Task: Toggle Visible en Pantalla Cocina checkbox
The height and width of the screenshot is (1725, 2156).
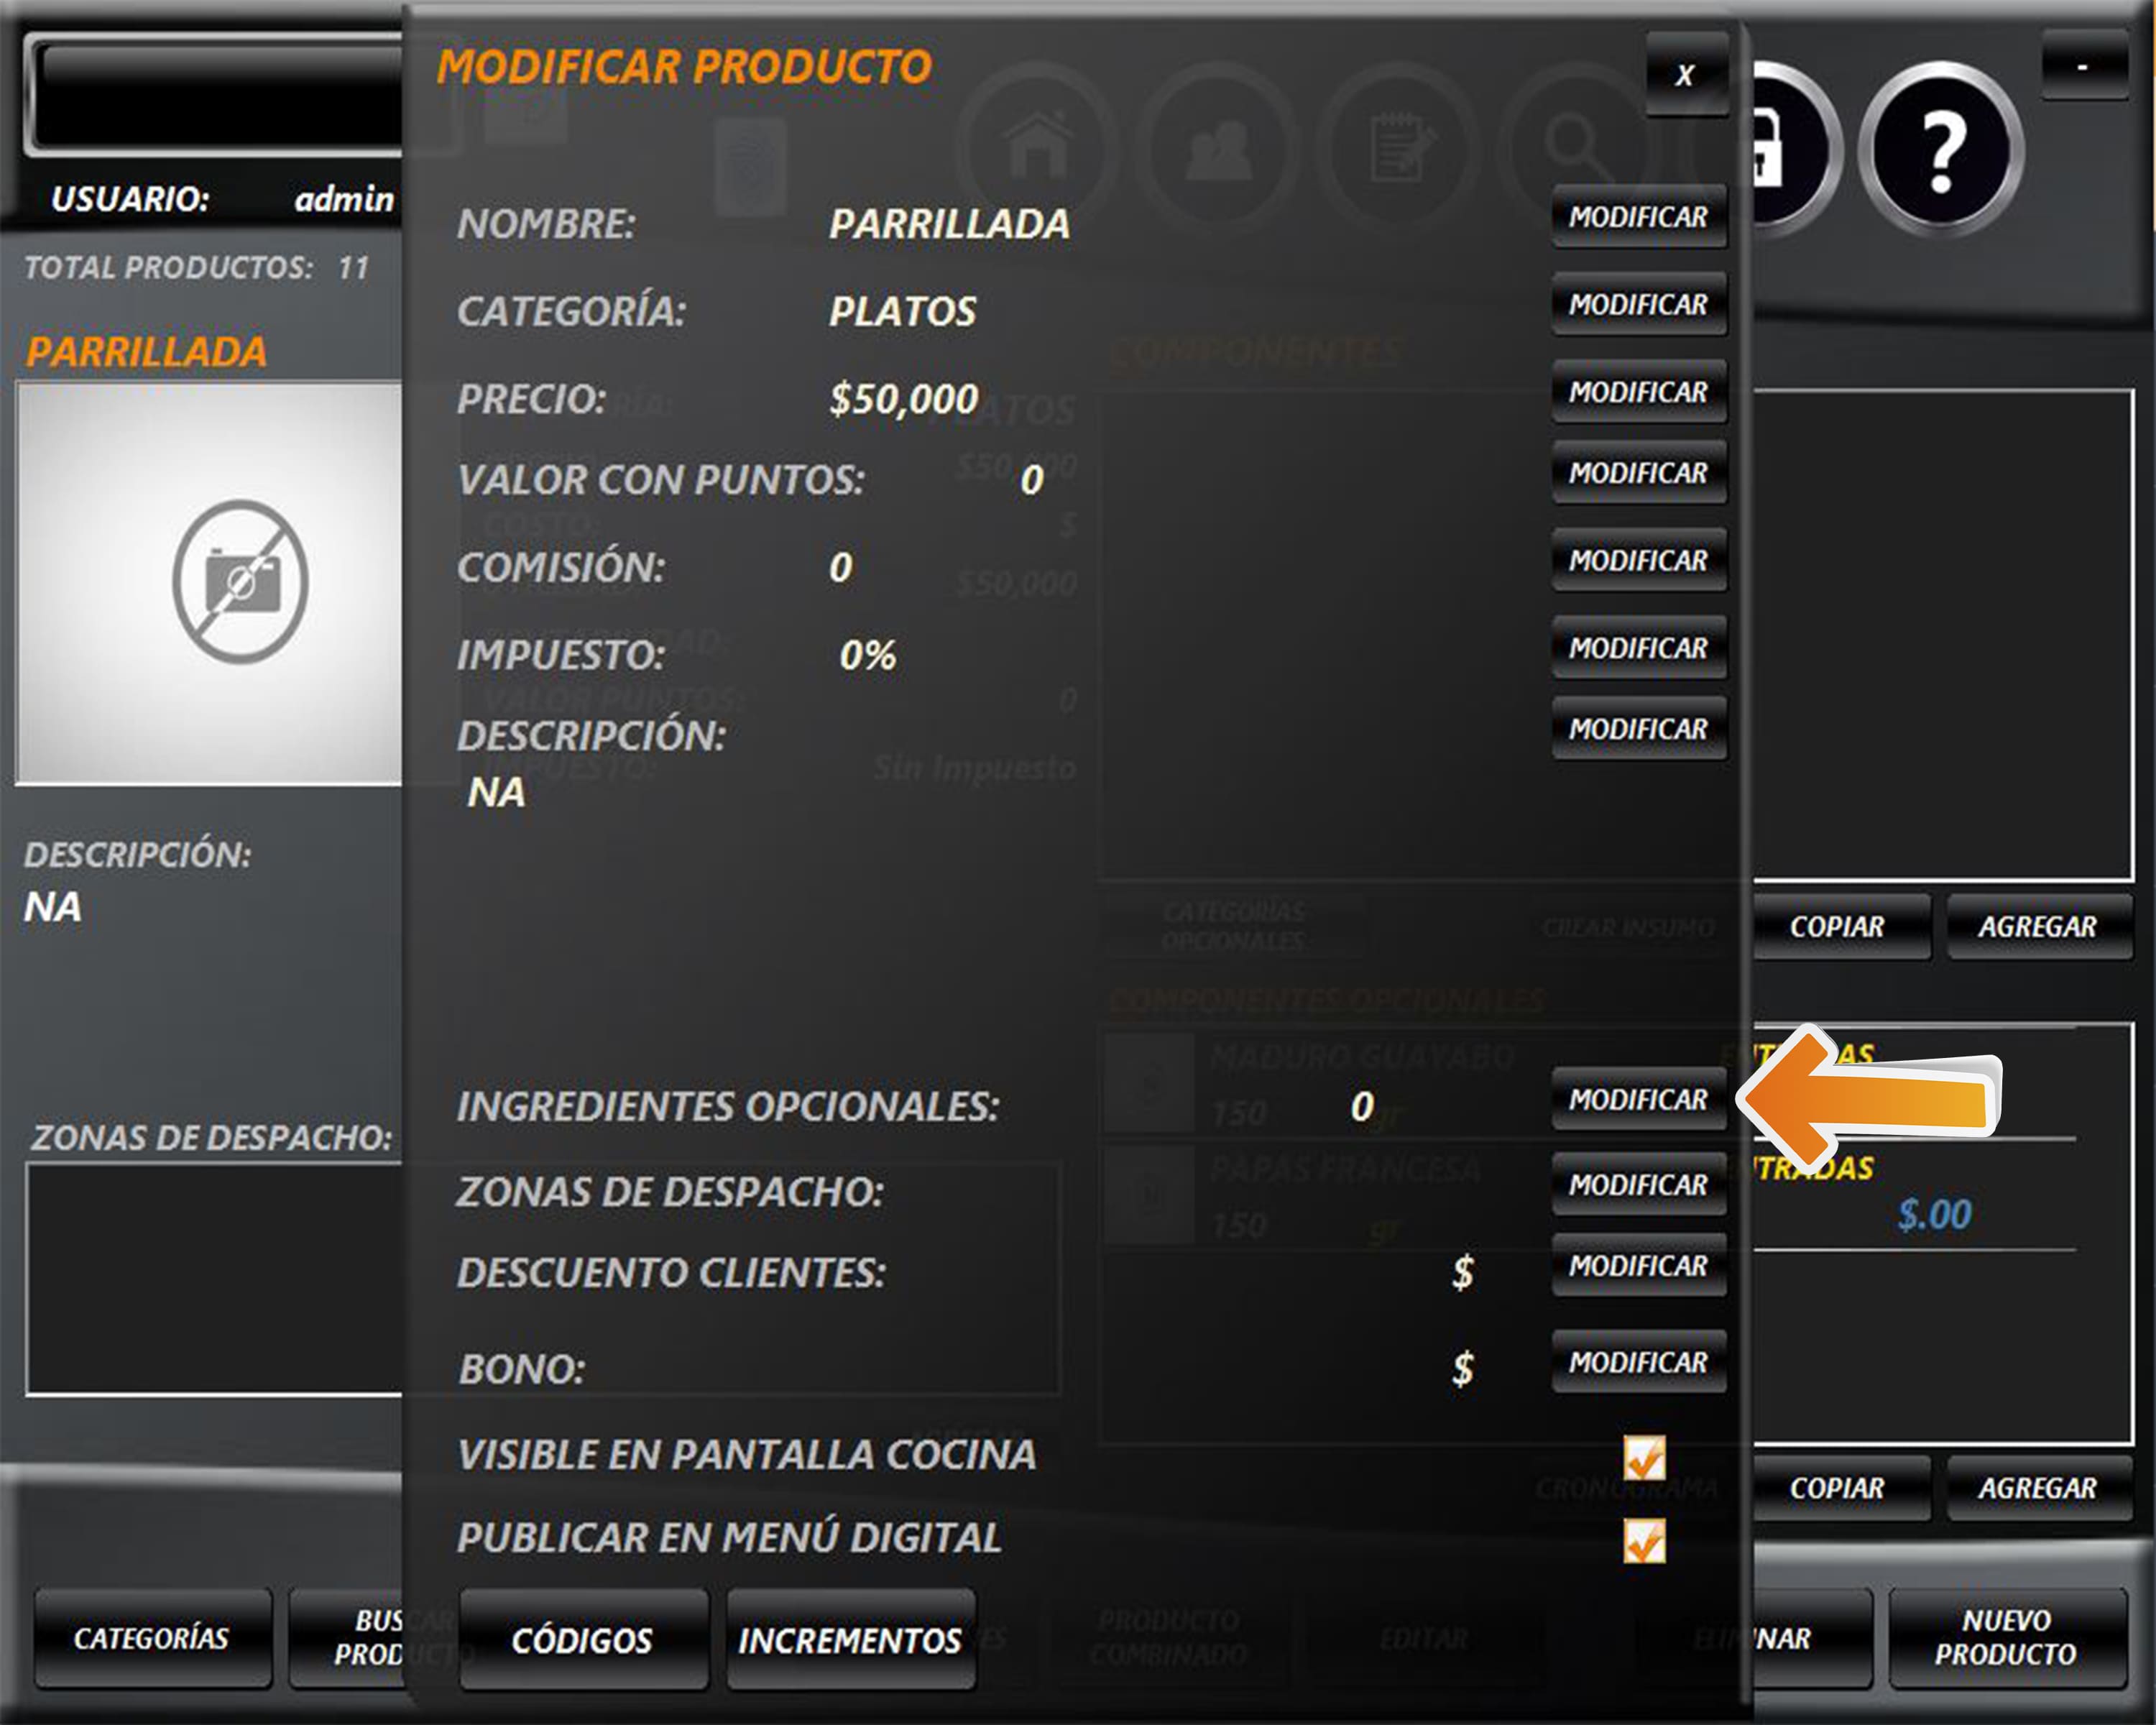Action: [x=1644, y=1457]
